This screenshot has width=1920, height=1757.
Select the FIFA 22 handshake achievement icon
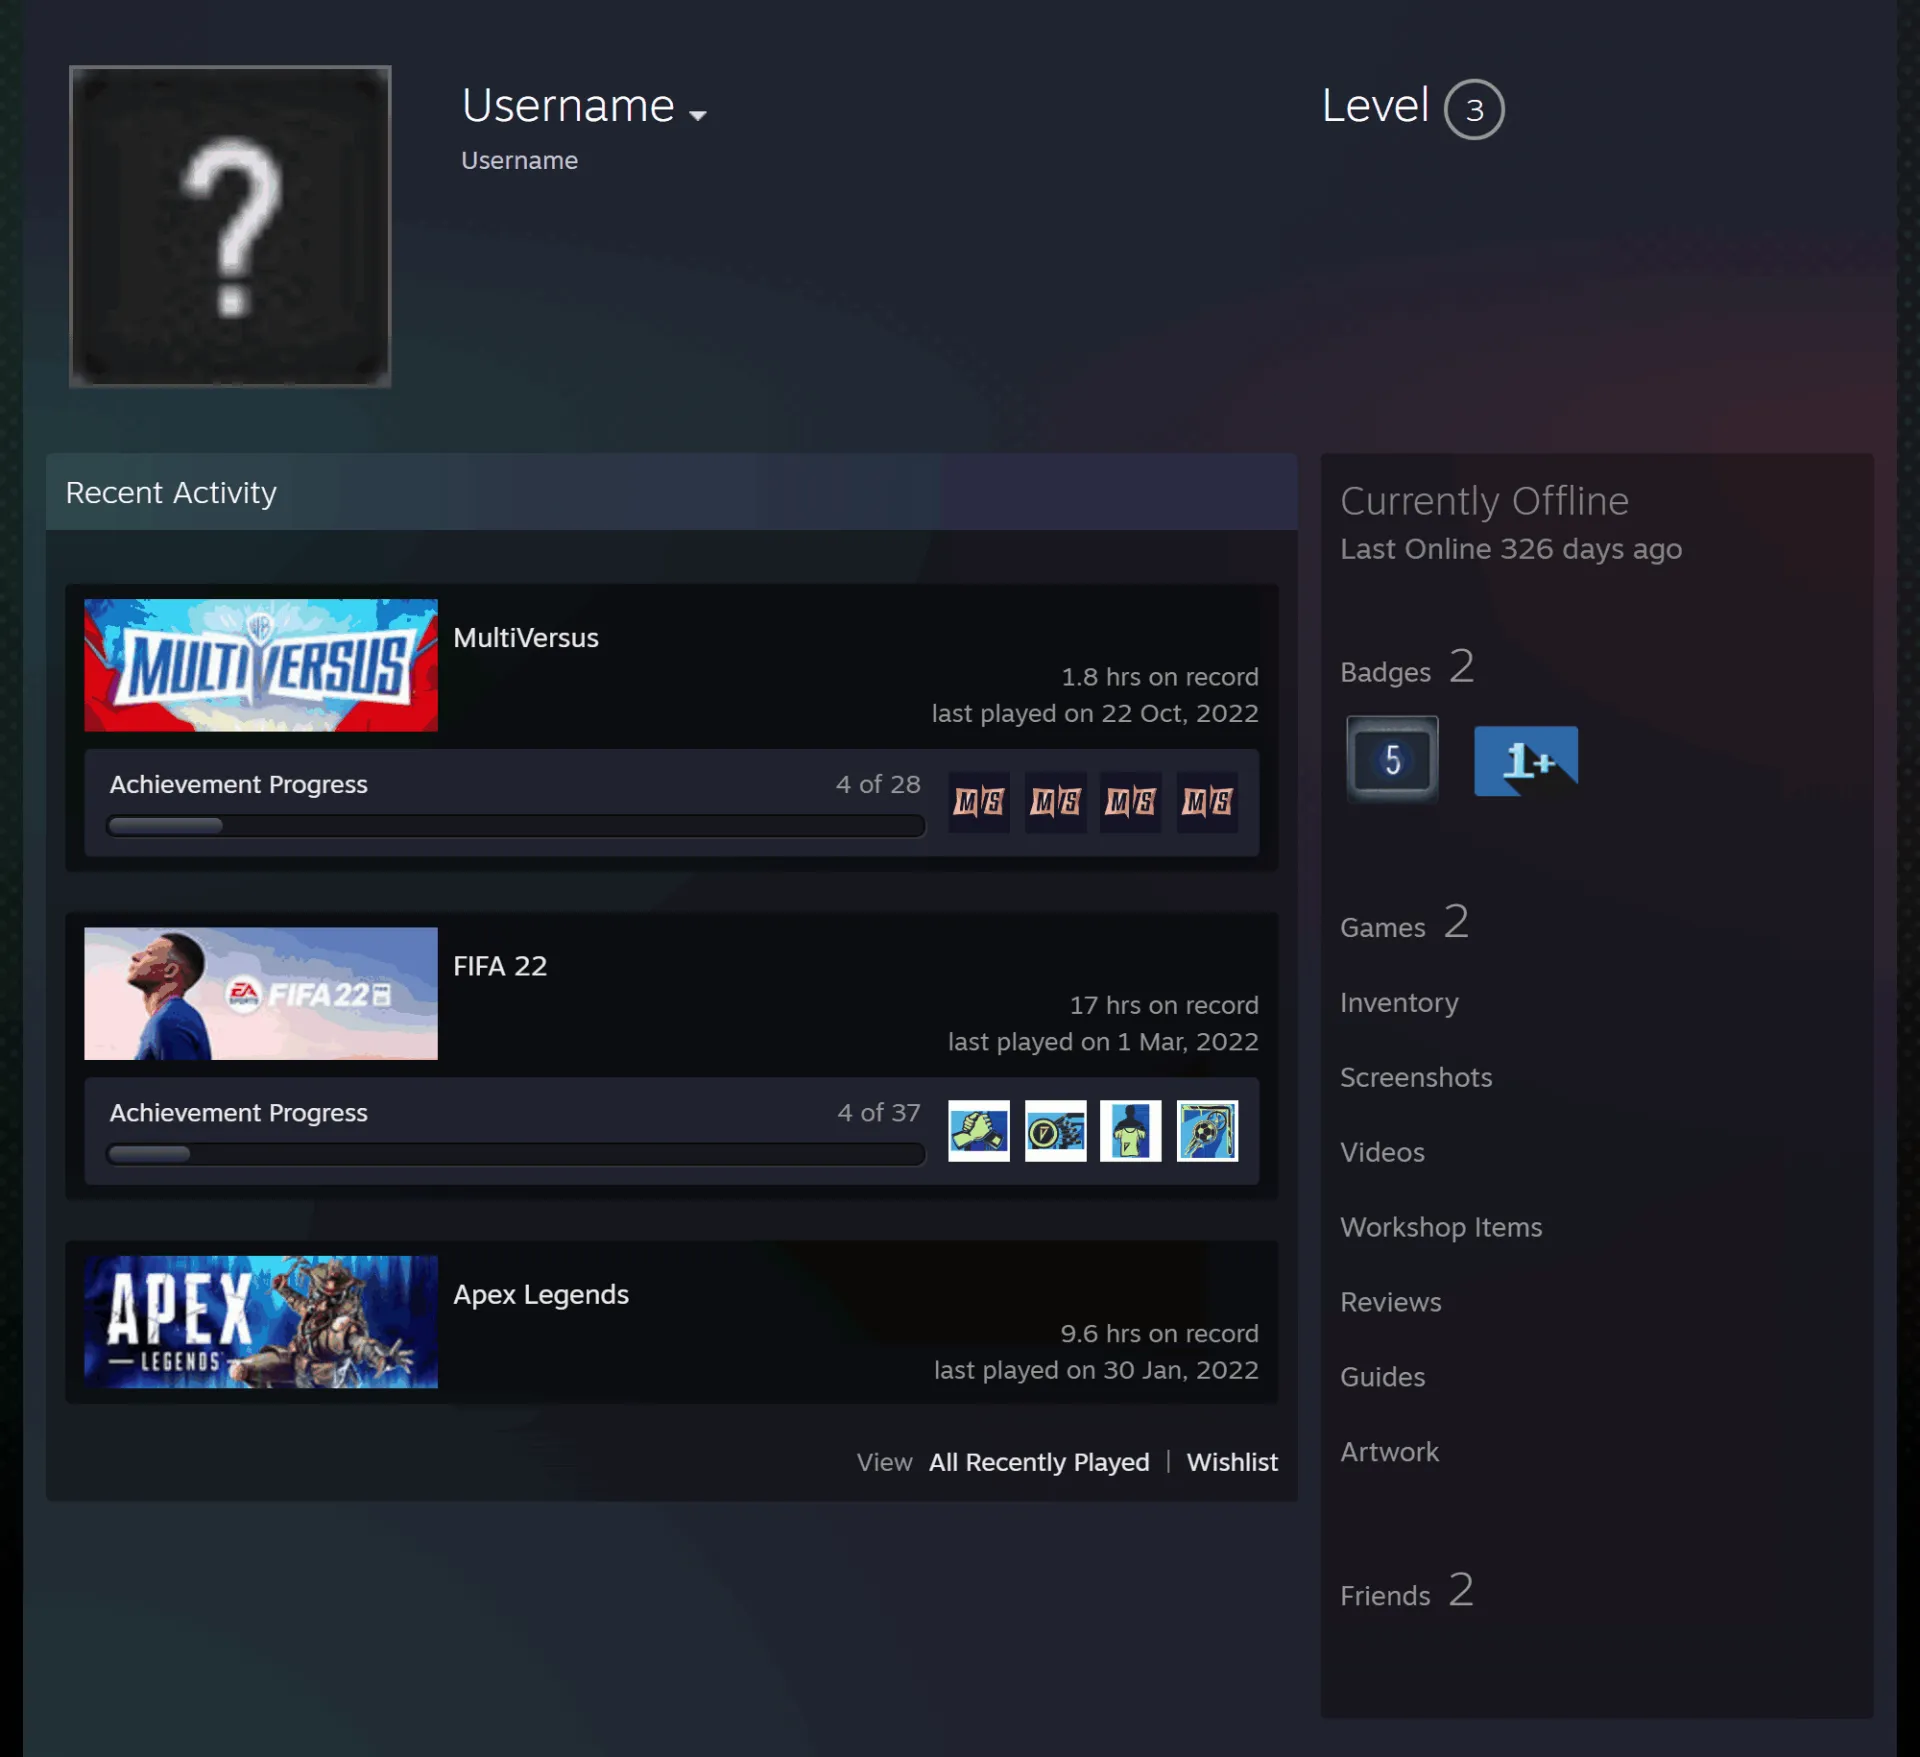[978, 1130]
